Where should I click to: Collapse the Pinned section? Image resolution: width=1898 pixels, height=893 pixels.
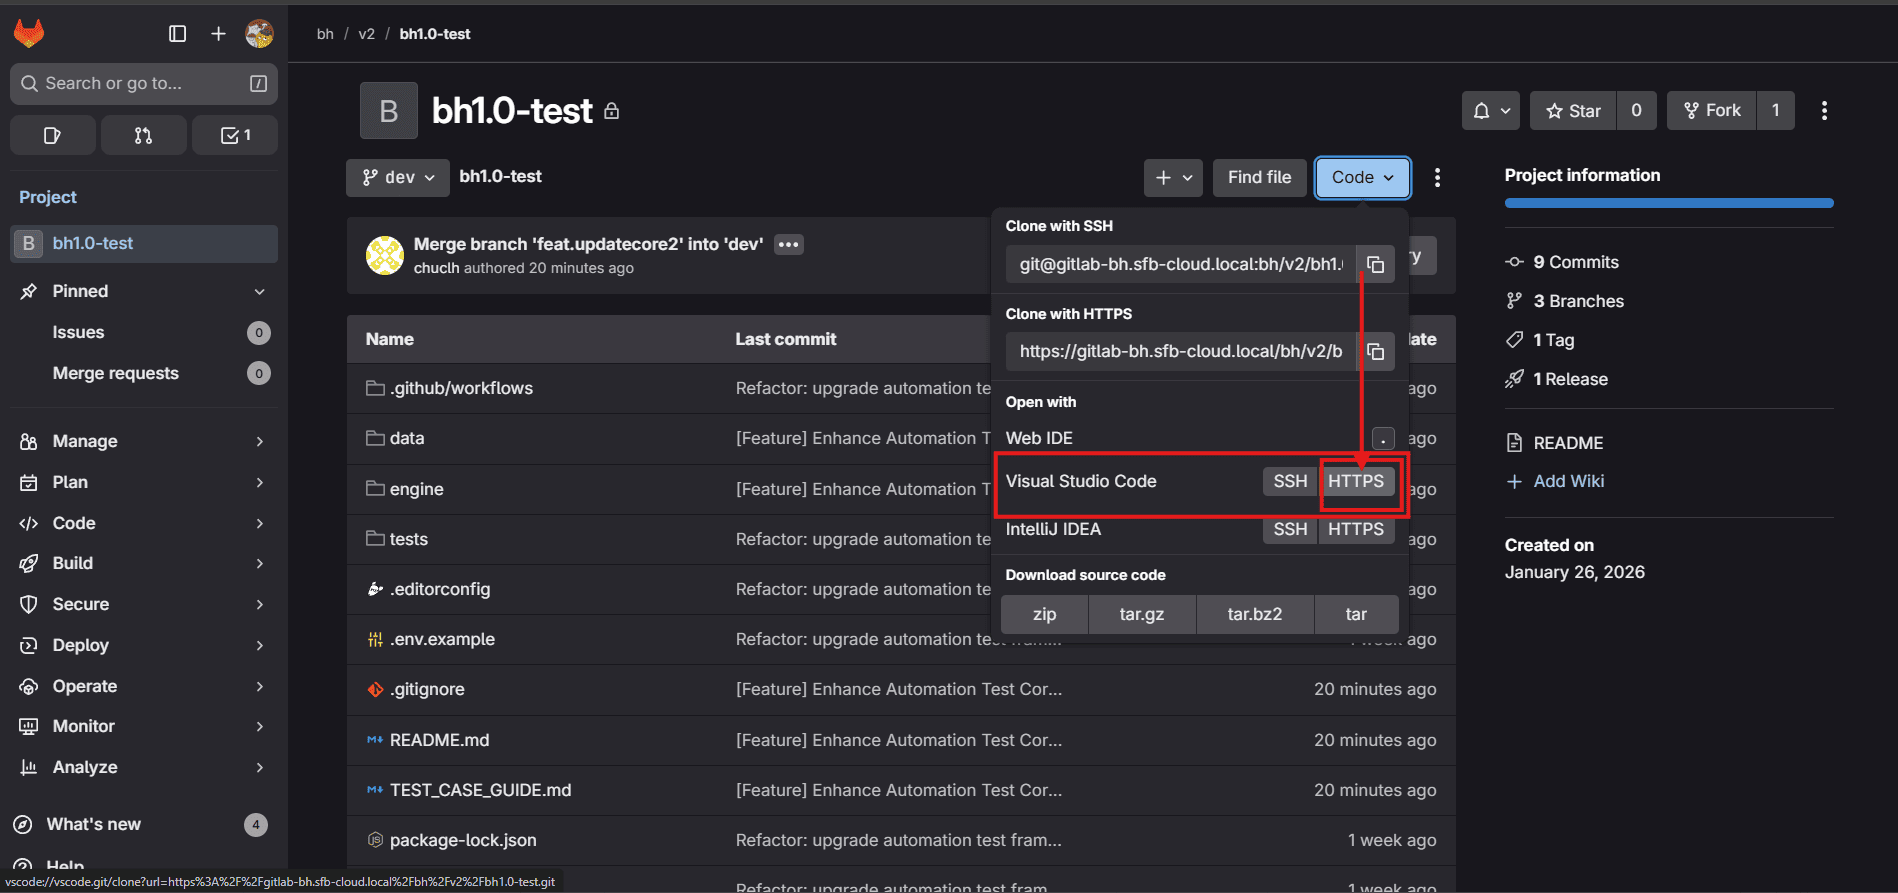144,291
